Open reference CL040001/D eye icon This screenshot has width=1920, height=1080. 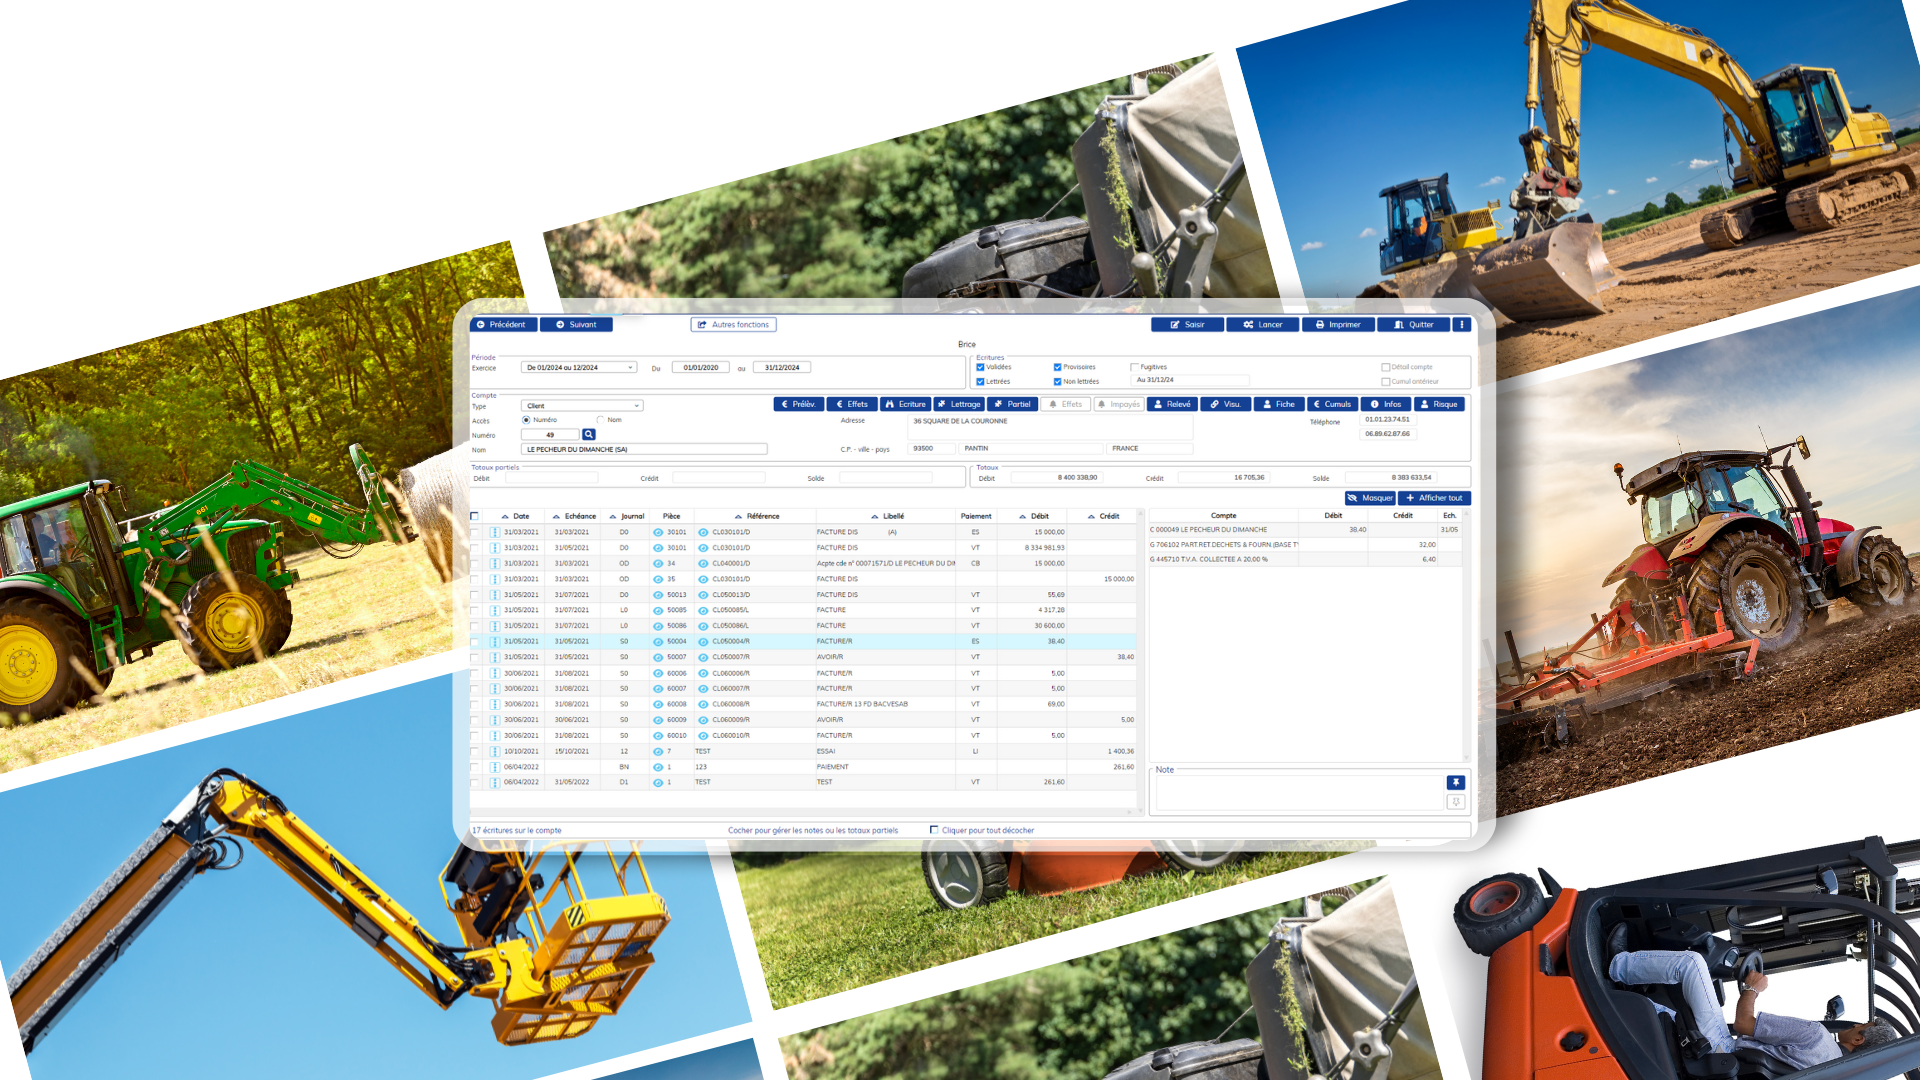click(703, 564)
